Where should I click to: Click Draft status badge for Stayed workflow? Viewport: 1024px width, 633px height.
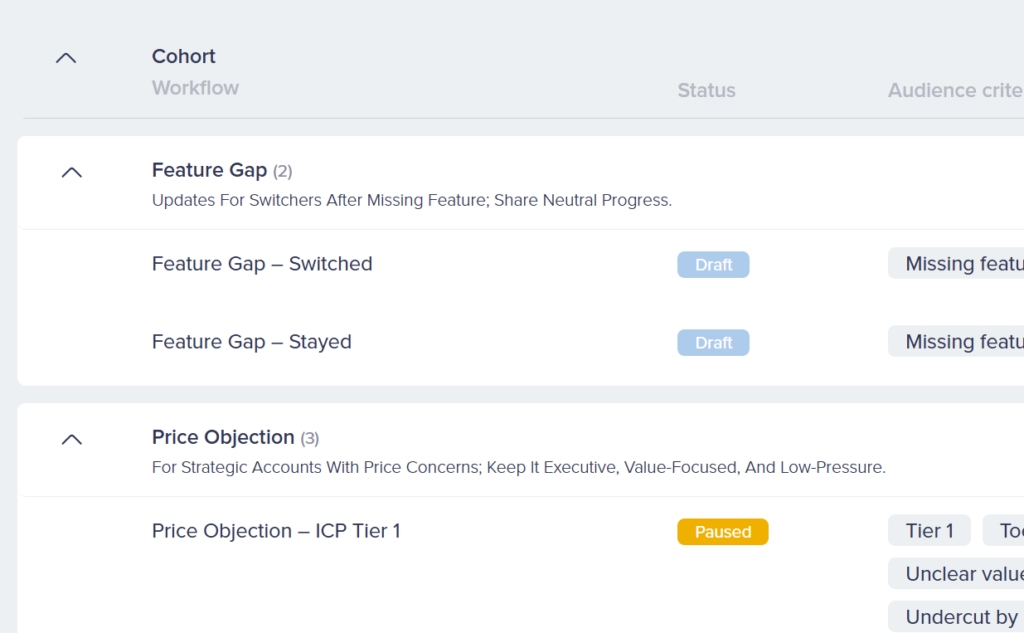pyautogui.click(x=713, y=343)
